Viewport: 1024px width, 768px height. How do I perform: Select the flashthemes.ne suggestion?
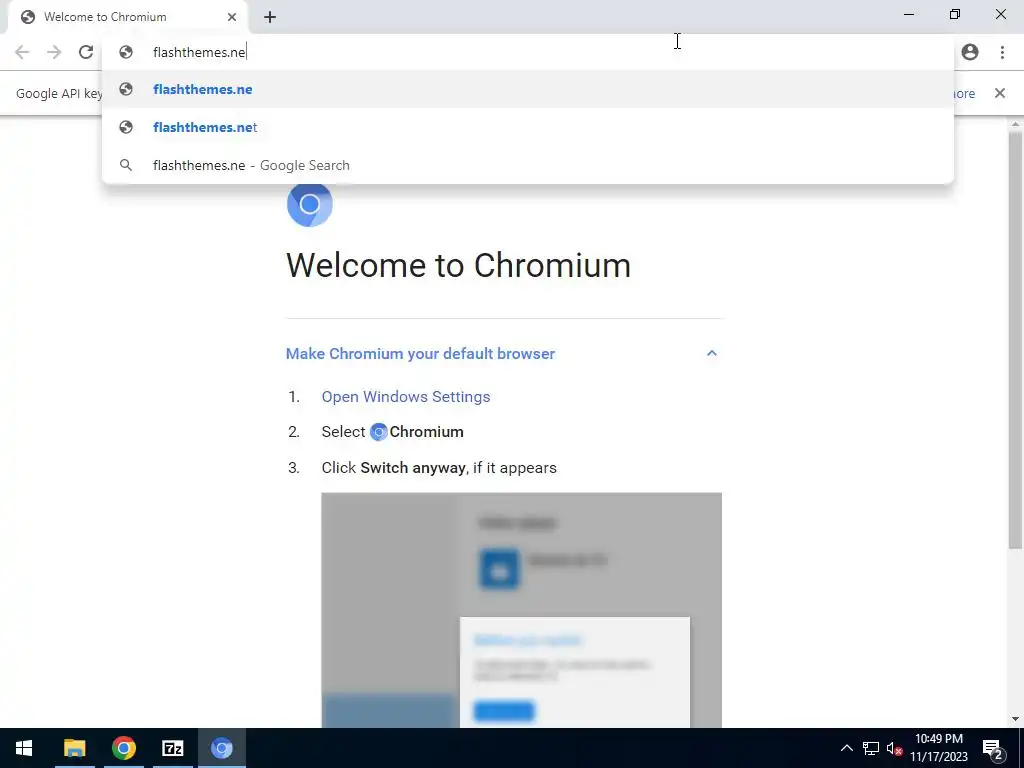pos(528,89)
